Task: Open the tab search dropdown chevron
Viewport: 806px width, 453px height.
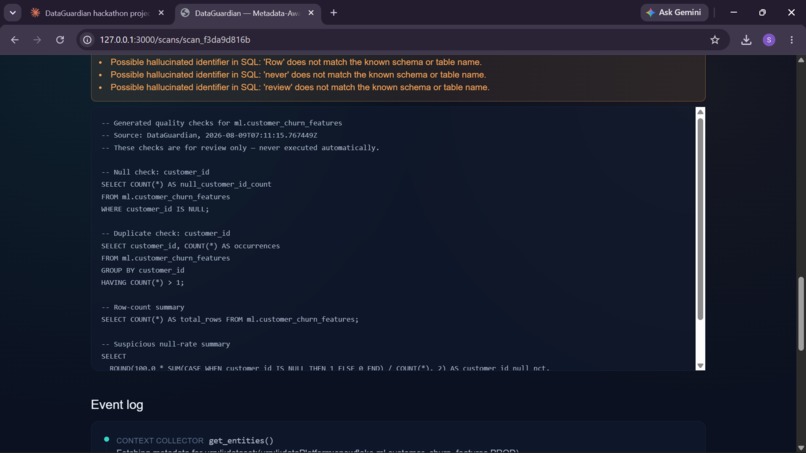Action: click(x=12, y=13)
